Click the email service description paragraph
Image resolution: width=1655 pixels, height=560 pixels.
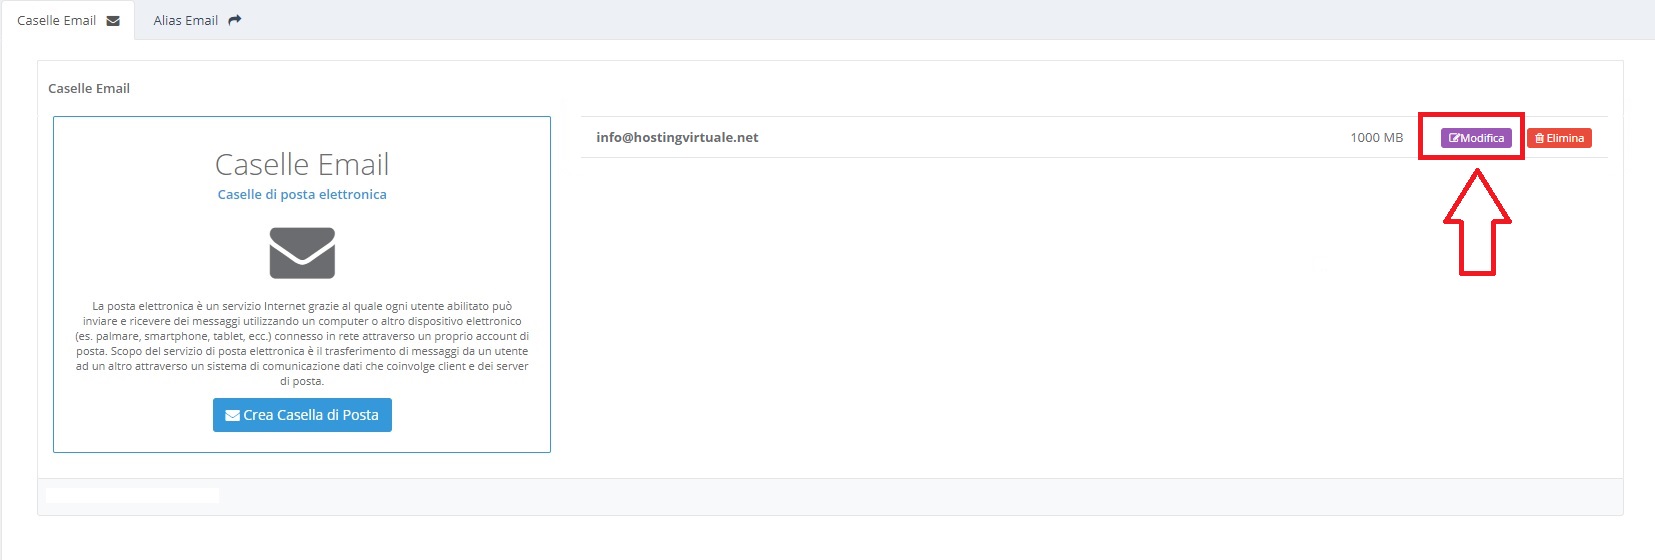(302, 343)
